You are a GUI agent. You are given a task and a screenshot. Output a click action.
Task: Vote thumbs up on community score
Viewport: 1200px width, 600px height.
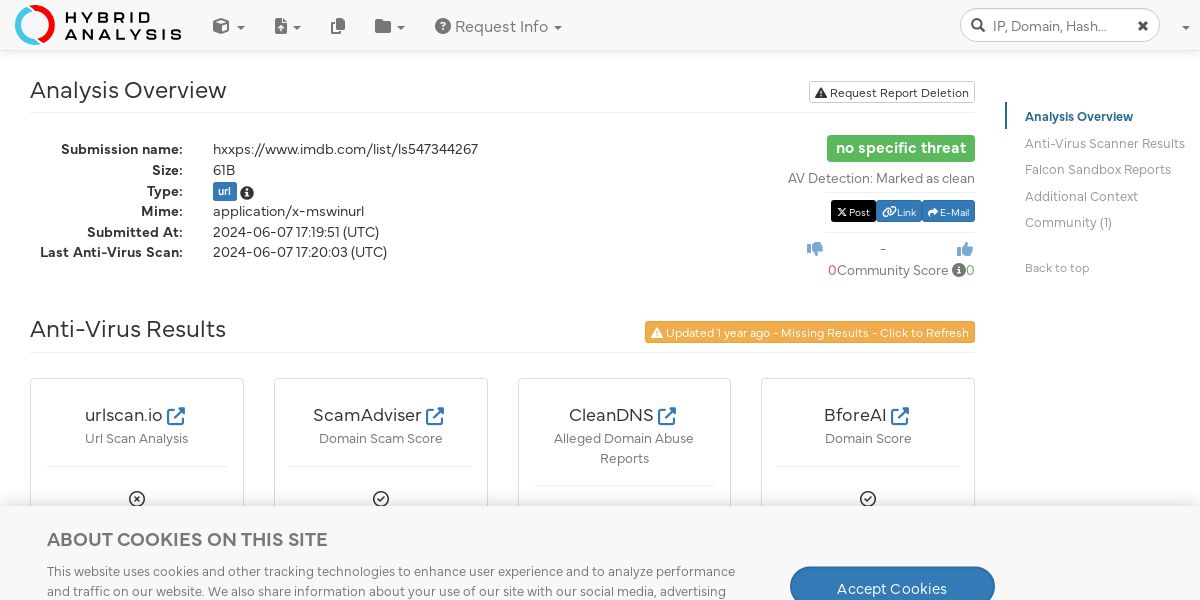(x=965, y=249)
